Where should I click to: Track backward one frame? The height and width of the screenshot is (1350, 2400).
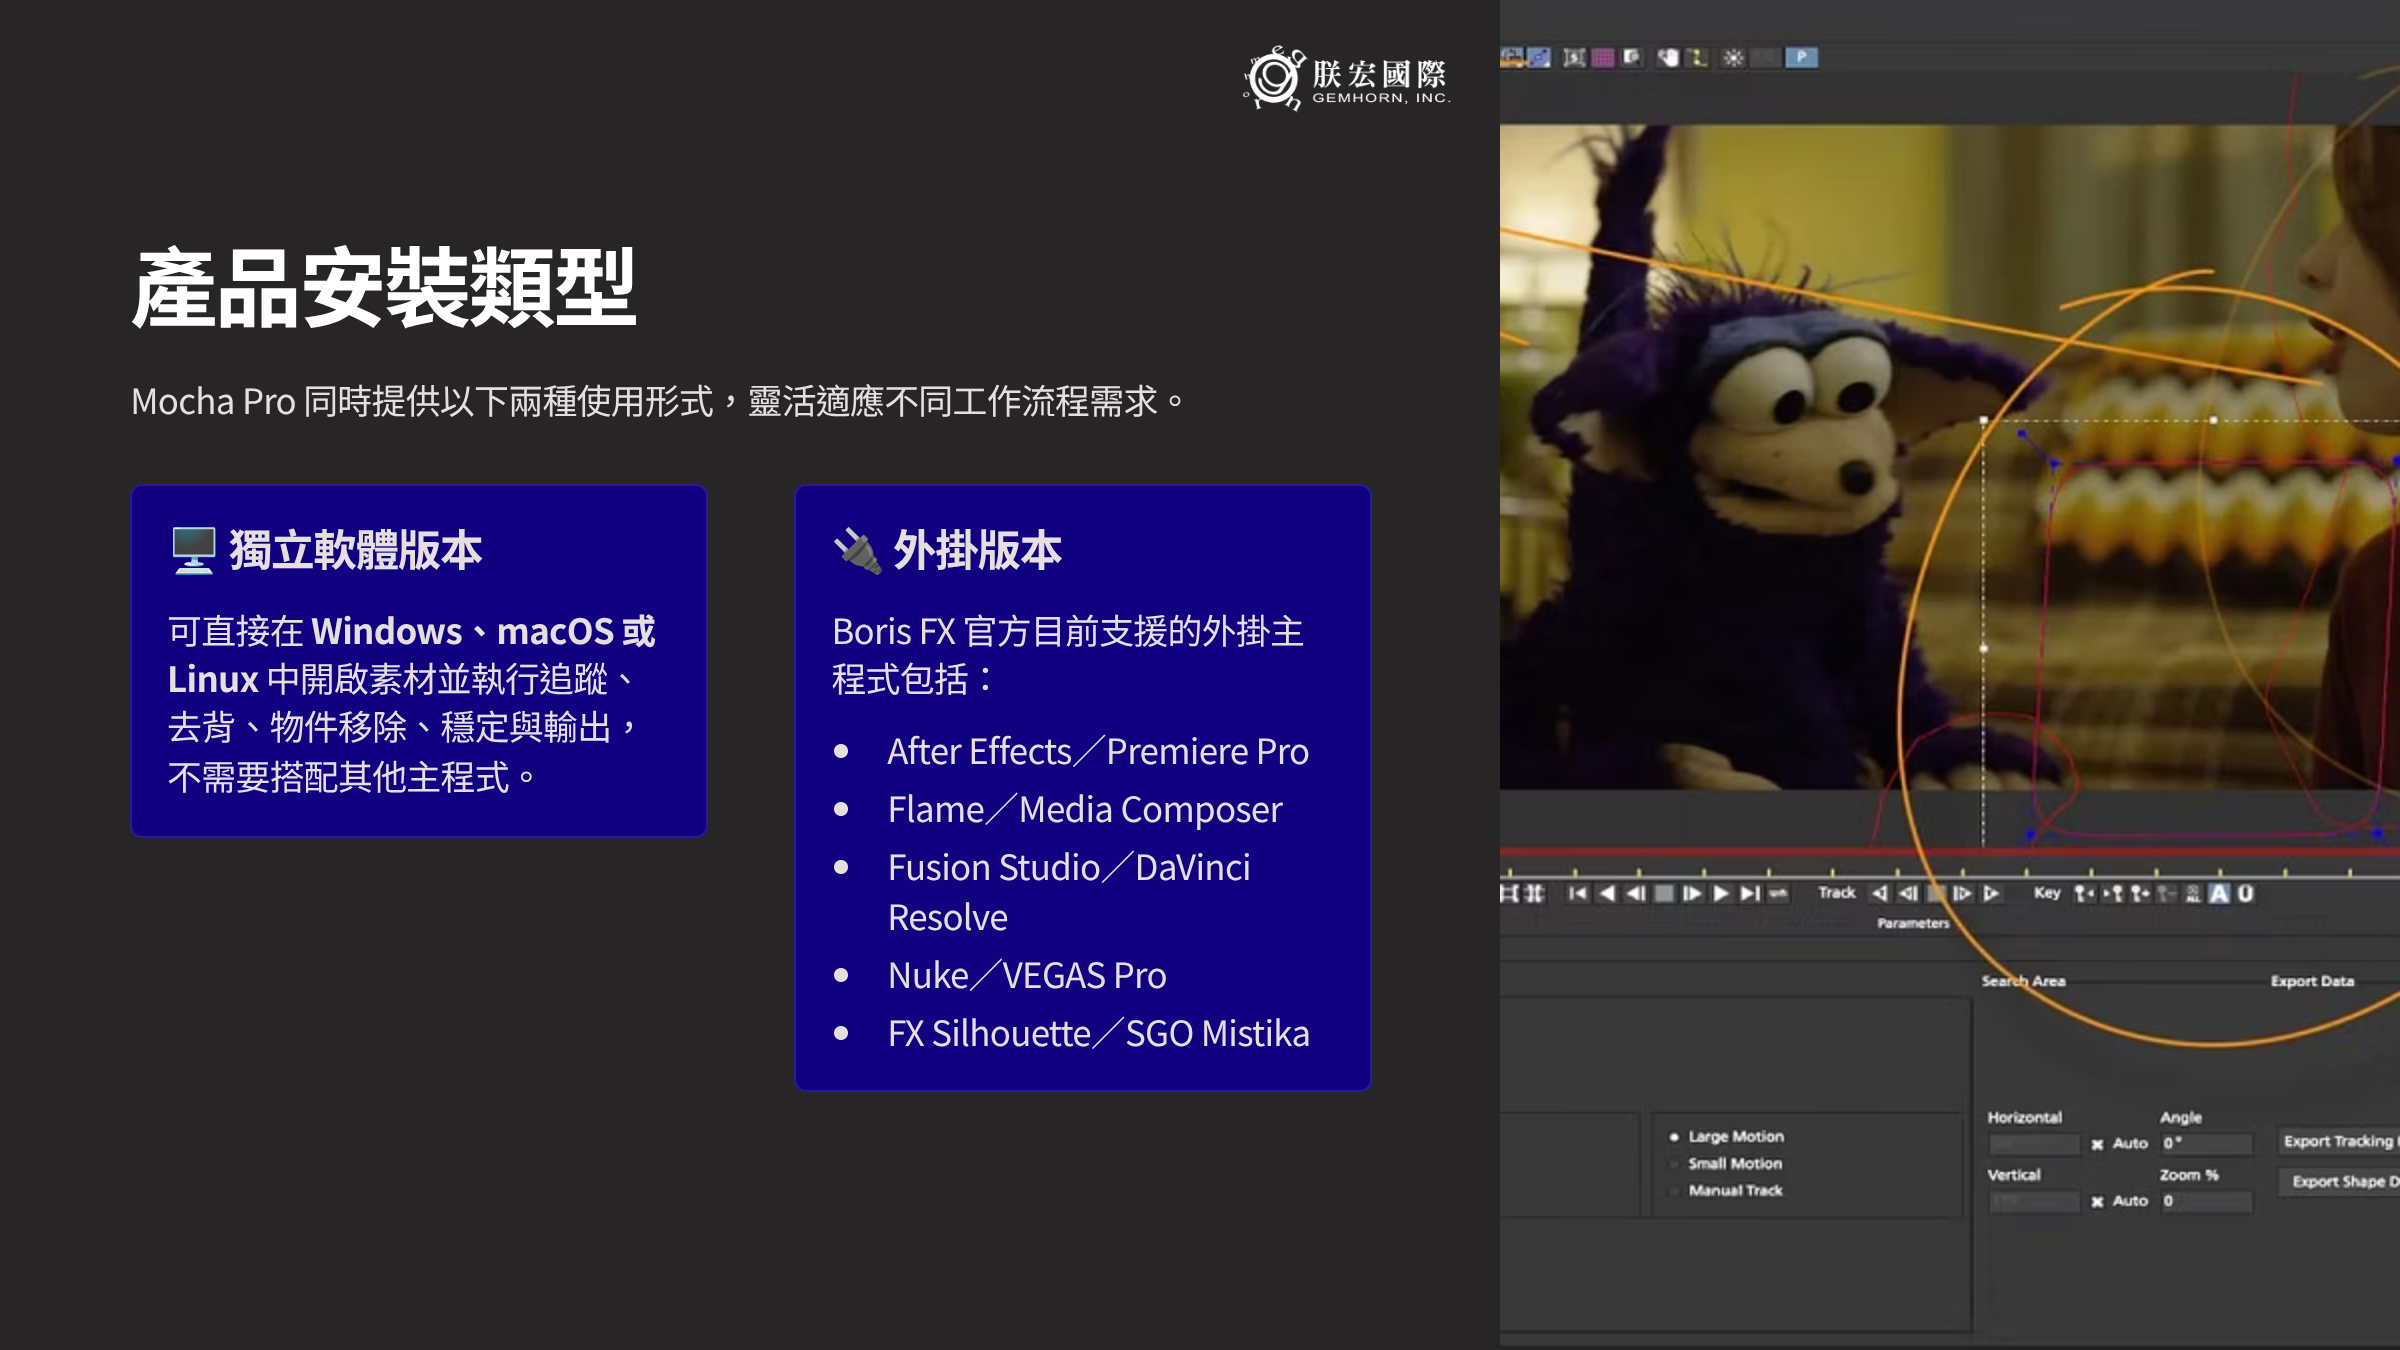point(1908,893)
